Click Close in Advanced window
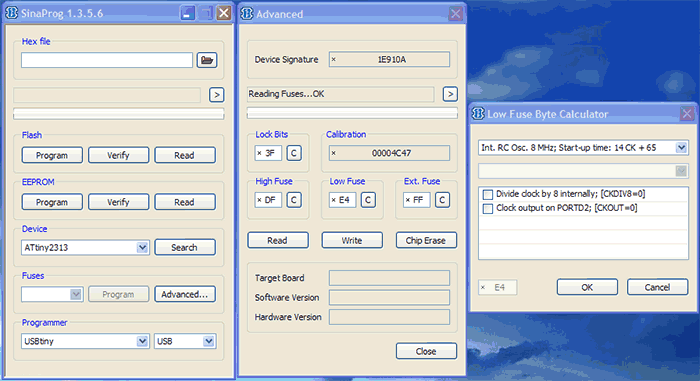 426,351
